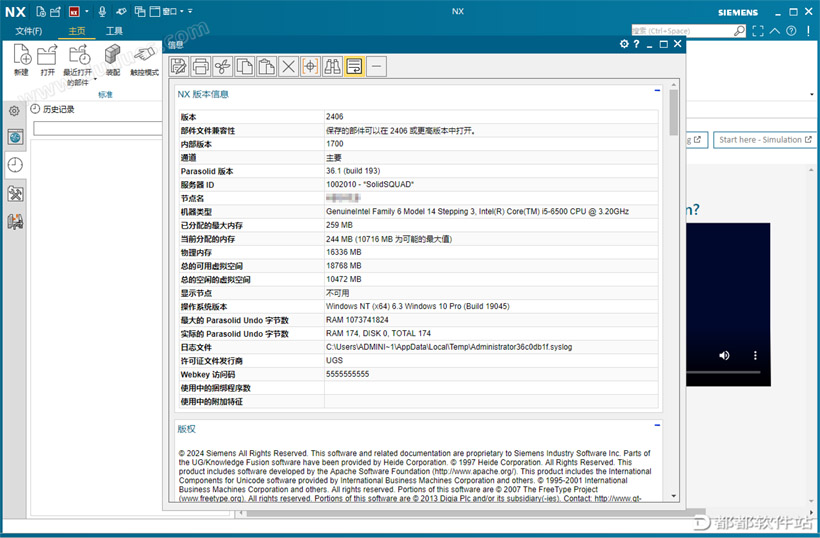
Task: Click the operating system version Windows 10 Pro value
Action: (417, 306)
